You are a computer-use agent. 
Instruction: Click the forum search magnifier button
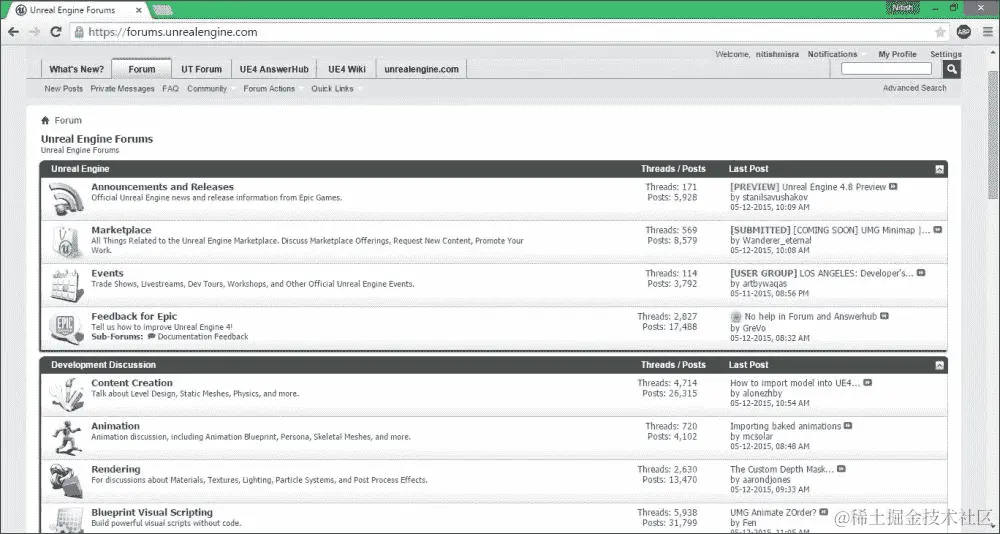point(952,69)
